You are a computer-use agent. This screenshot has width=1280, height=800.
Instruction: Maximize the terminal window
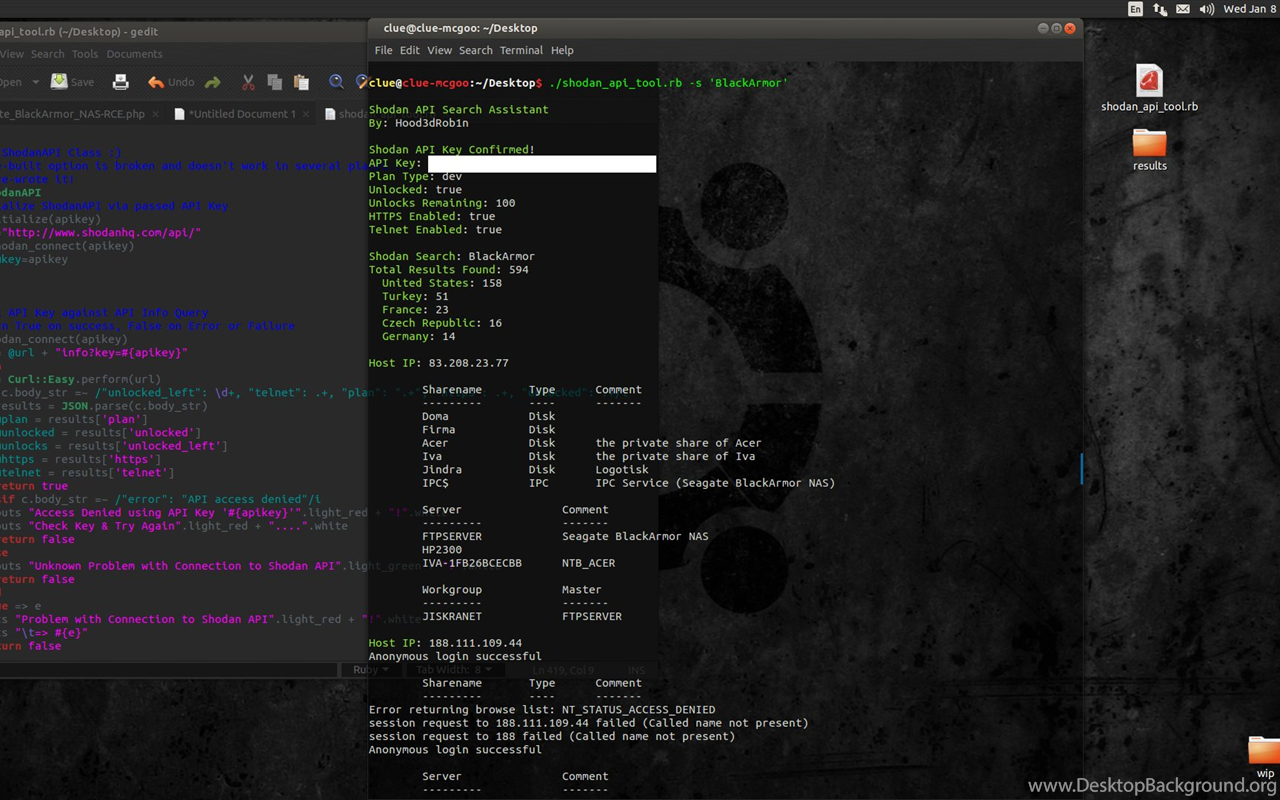click(x=1056, y=28)
